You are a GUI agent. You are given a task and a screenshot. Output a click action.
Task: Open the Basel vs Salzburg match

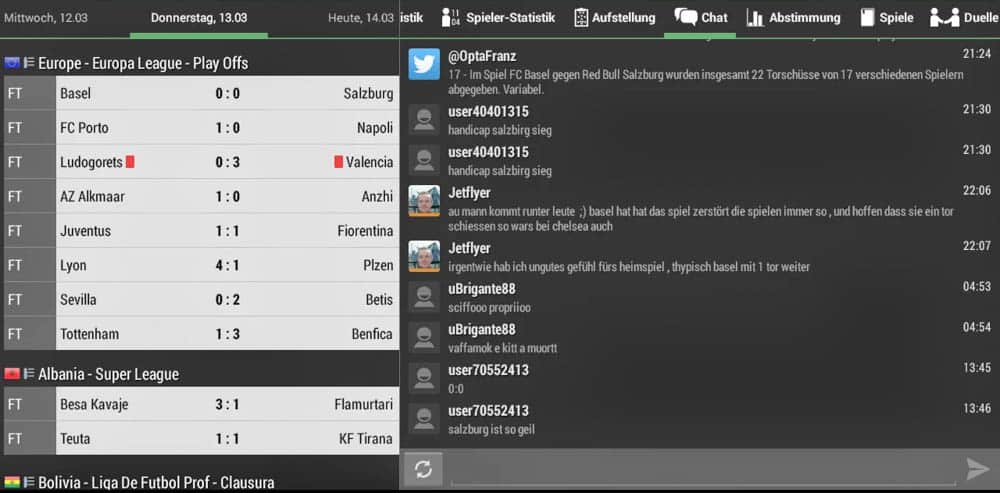click(202, 93)
